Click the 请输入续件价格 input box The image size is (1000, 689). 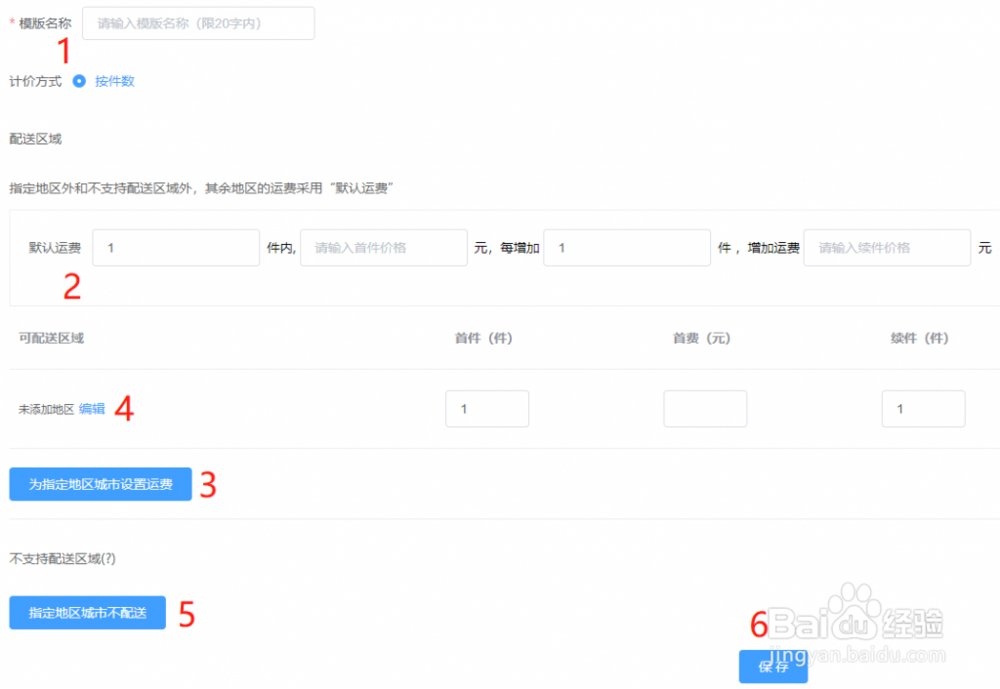(887, 247)
